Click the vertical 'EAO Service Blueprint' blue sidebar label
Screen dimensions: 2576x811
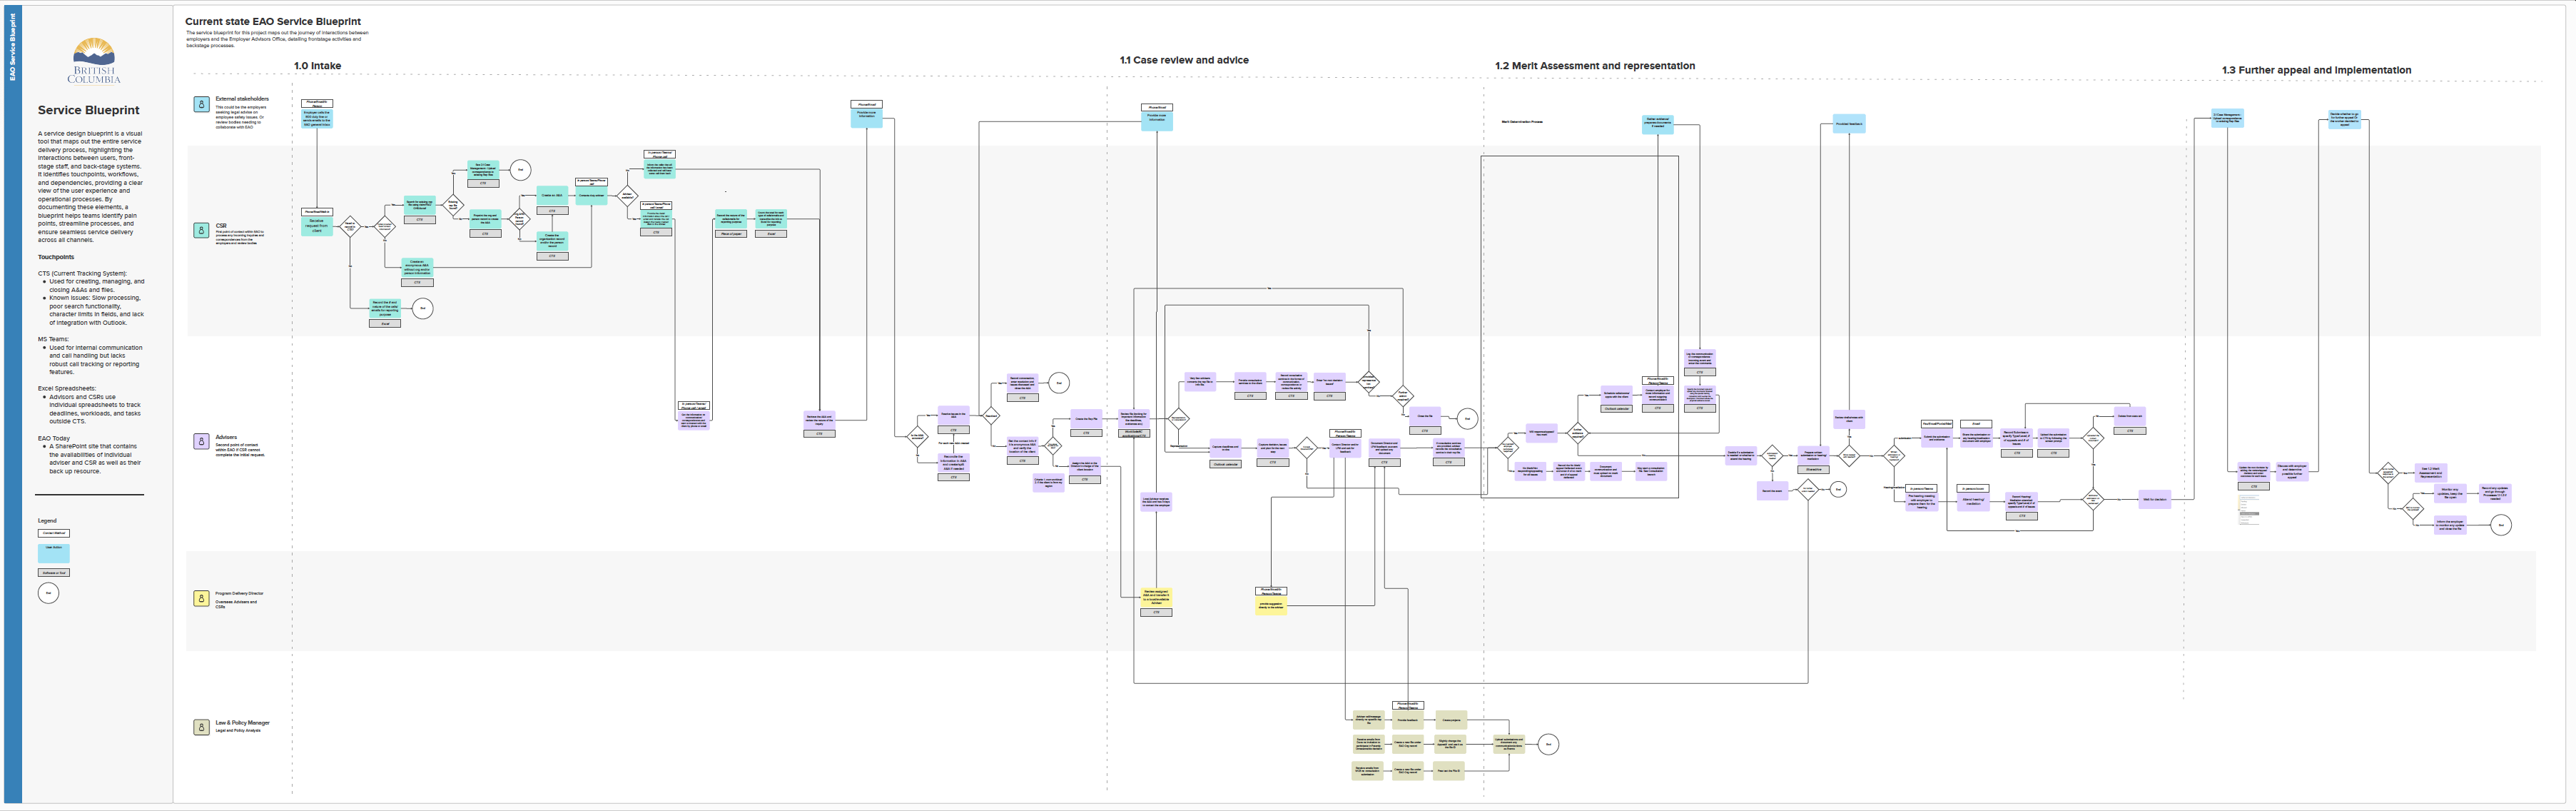pos(13,47)
